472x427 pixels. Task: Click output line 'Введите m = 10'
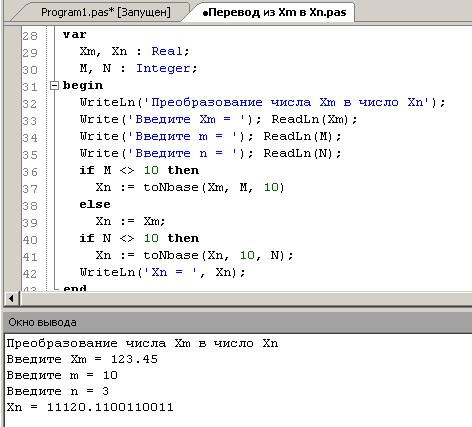pos(62,375)
